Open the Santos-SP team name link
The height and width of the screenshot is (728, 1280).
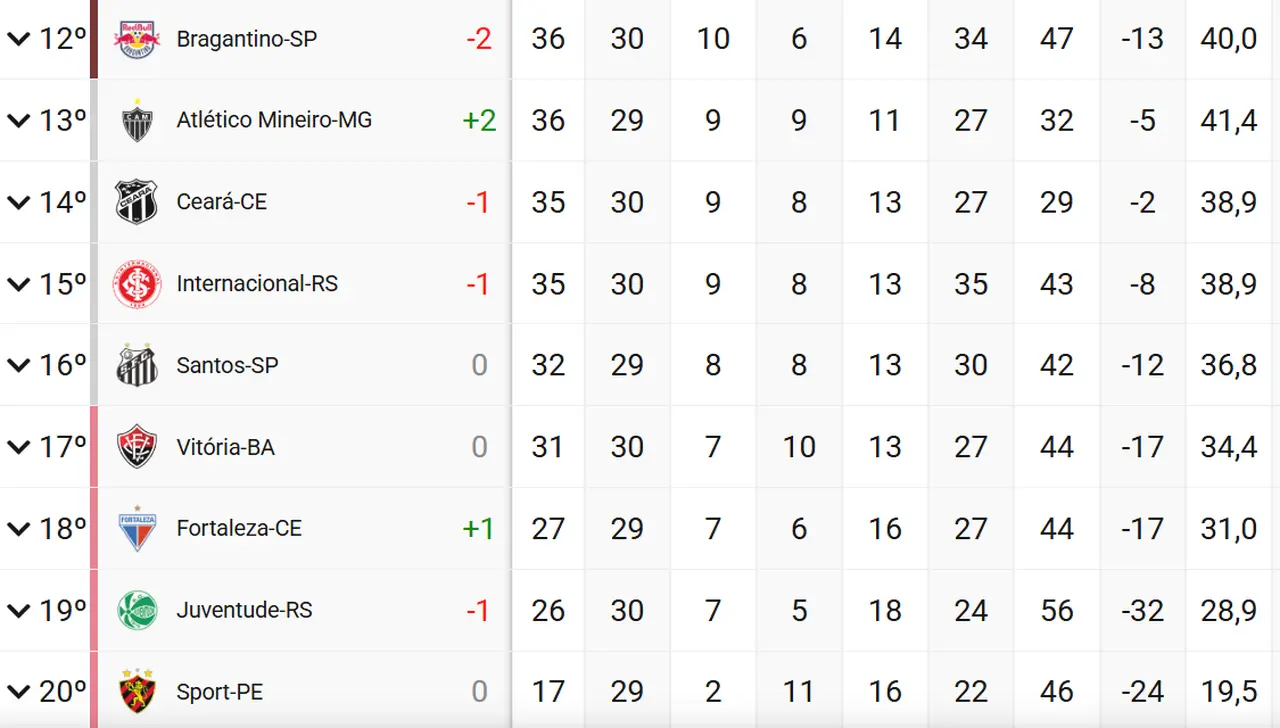(x=227, y=365)
